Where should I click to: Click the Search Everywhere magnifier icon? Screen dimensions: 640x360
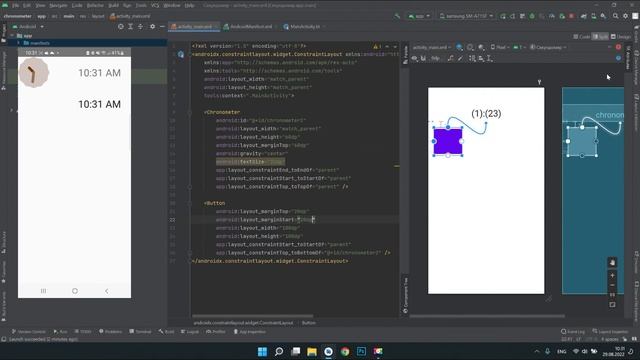[x=616, y=16]
